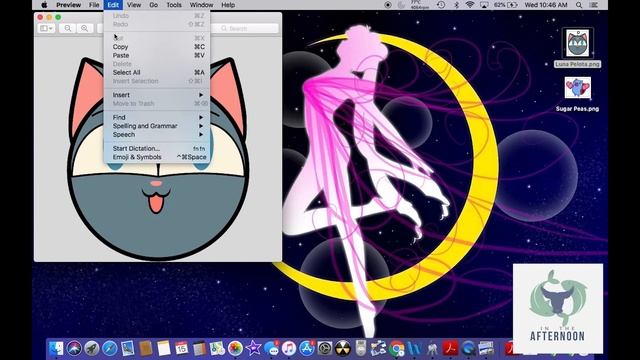Screen dimensions: 640x360
Task: Open Messages from the Dock
Action: click(x=271, y=348)
